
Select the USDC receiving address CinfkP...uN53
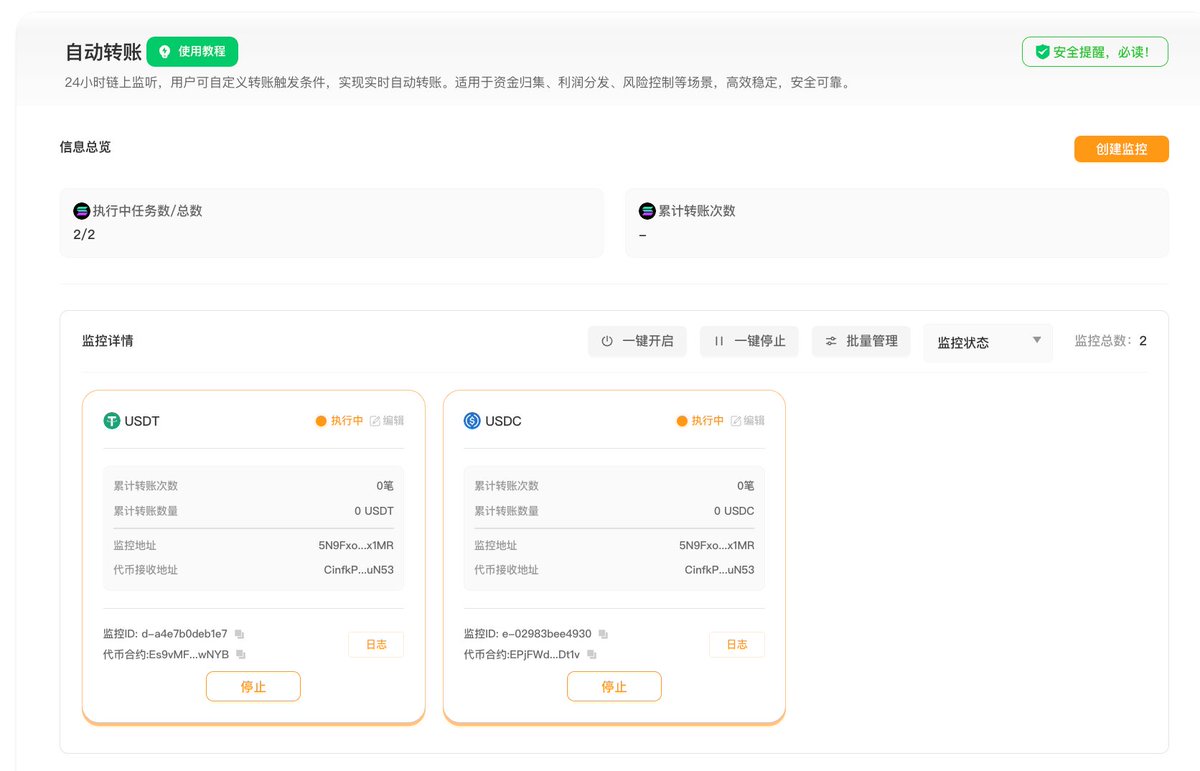pyautogui.click(x=719, y=570)
